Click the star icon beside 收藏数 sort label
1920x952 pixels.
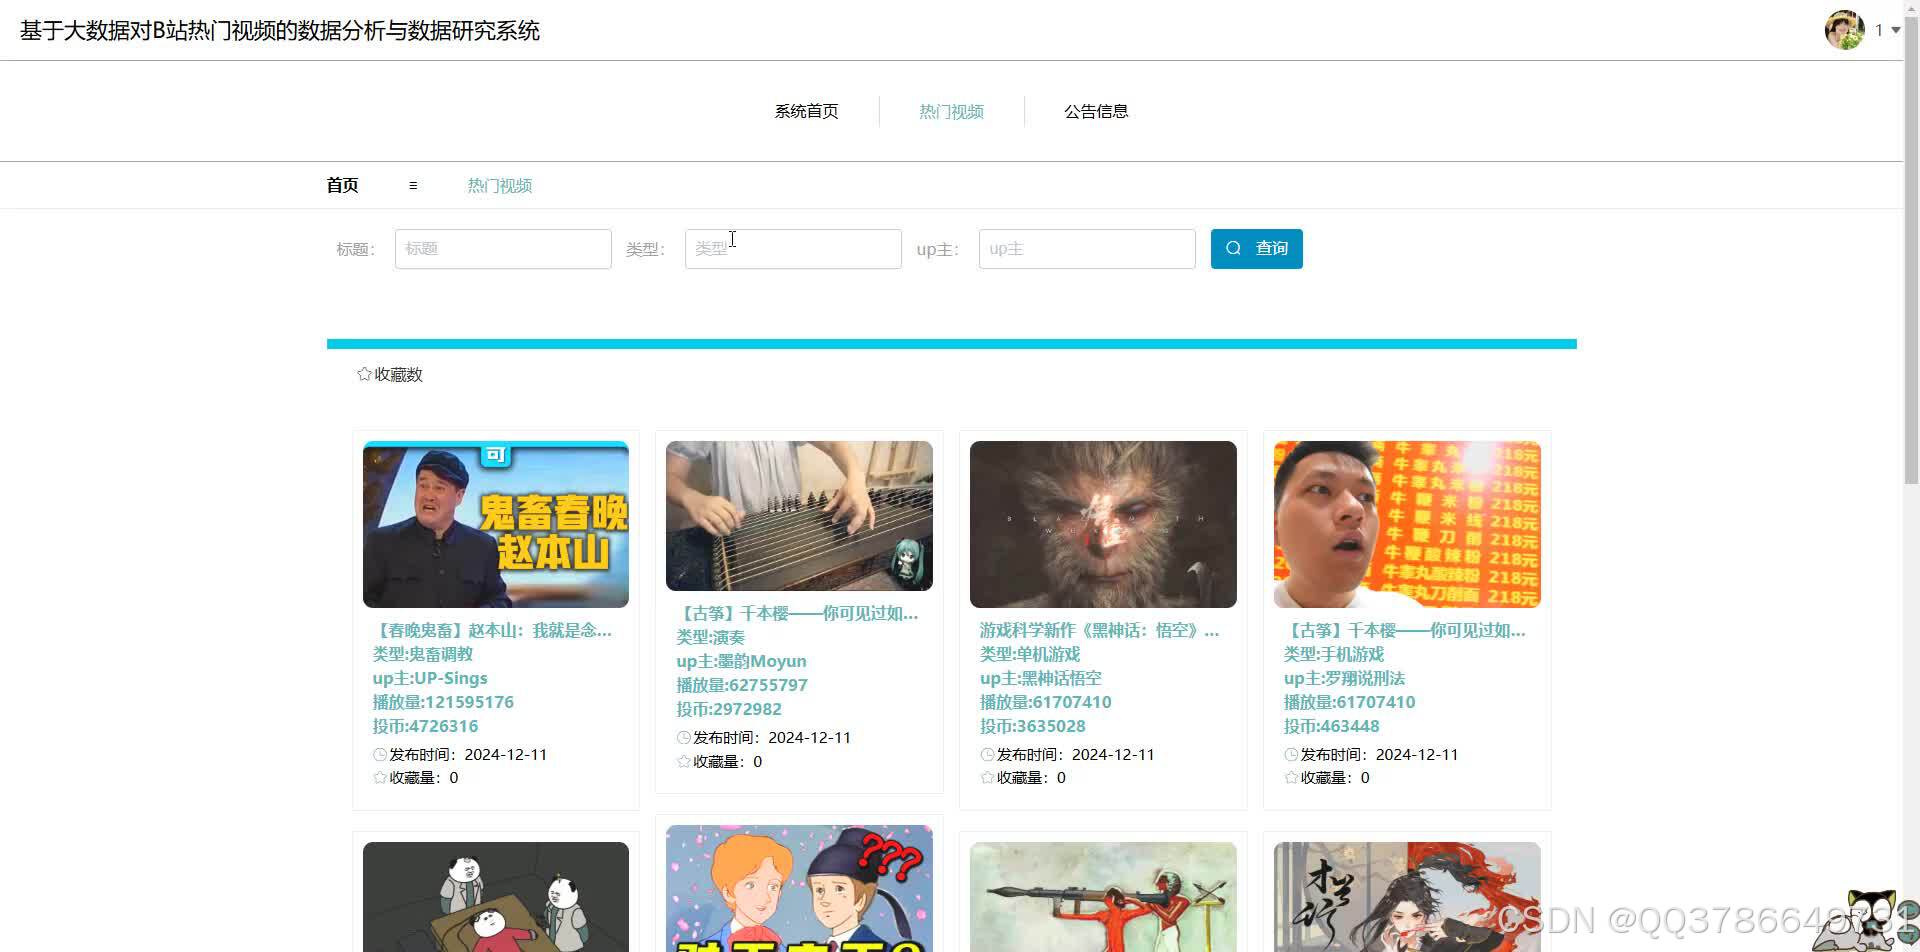364,373
